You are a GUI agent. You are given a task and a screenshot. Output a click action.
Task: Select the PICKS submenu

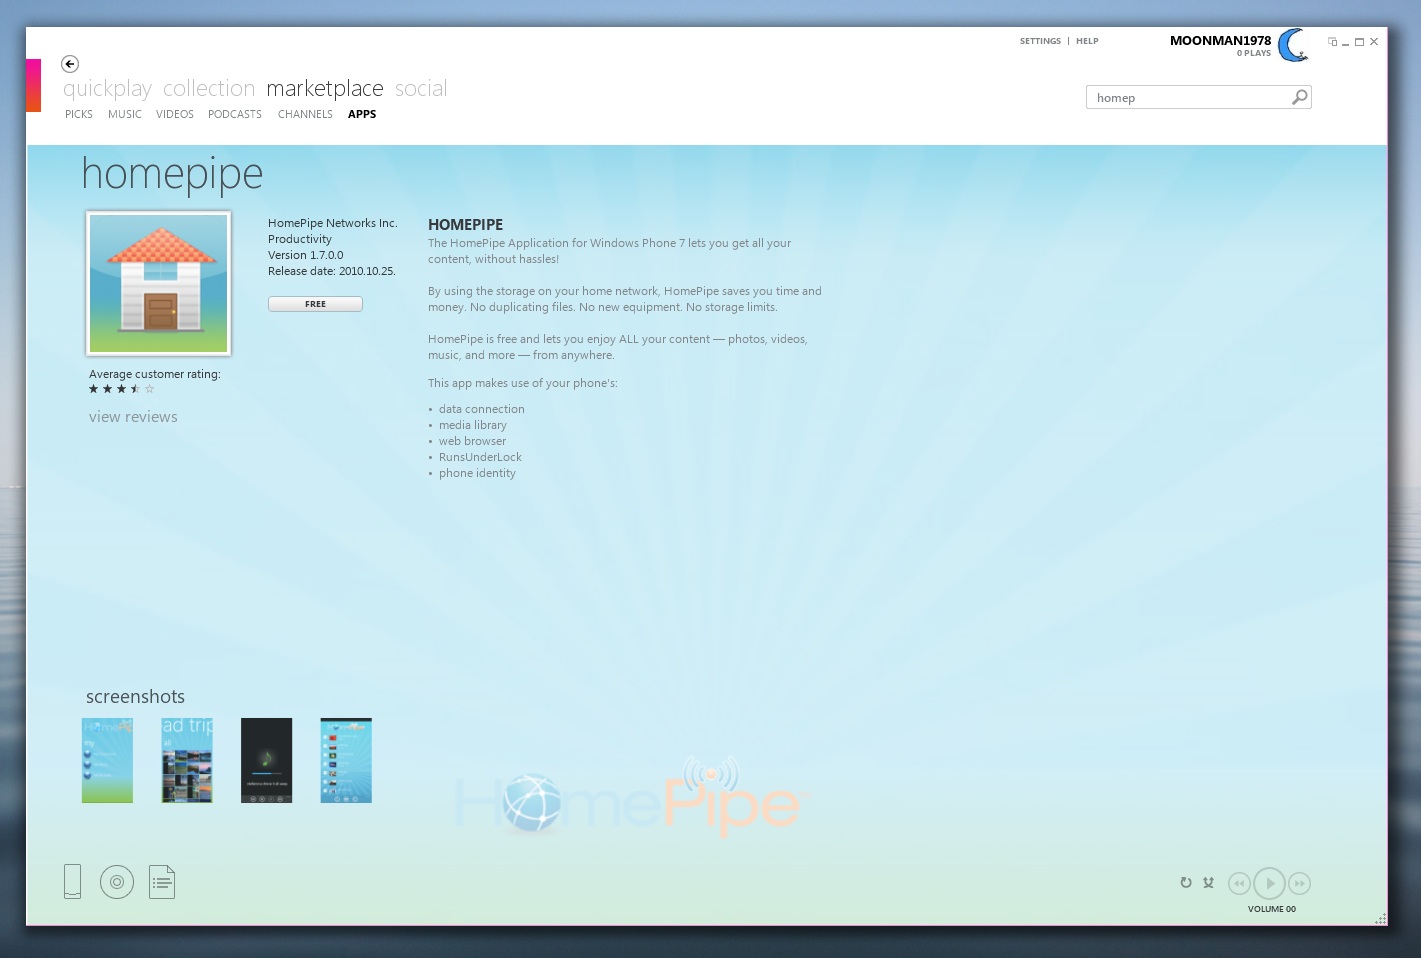pyautogui.click(x=79, y=114)
